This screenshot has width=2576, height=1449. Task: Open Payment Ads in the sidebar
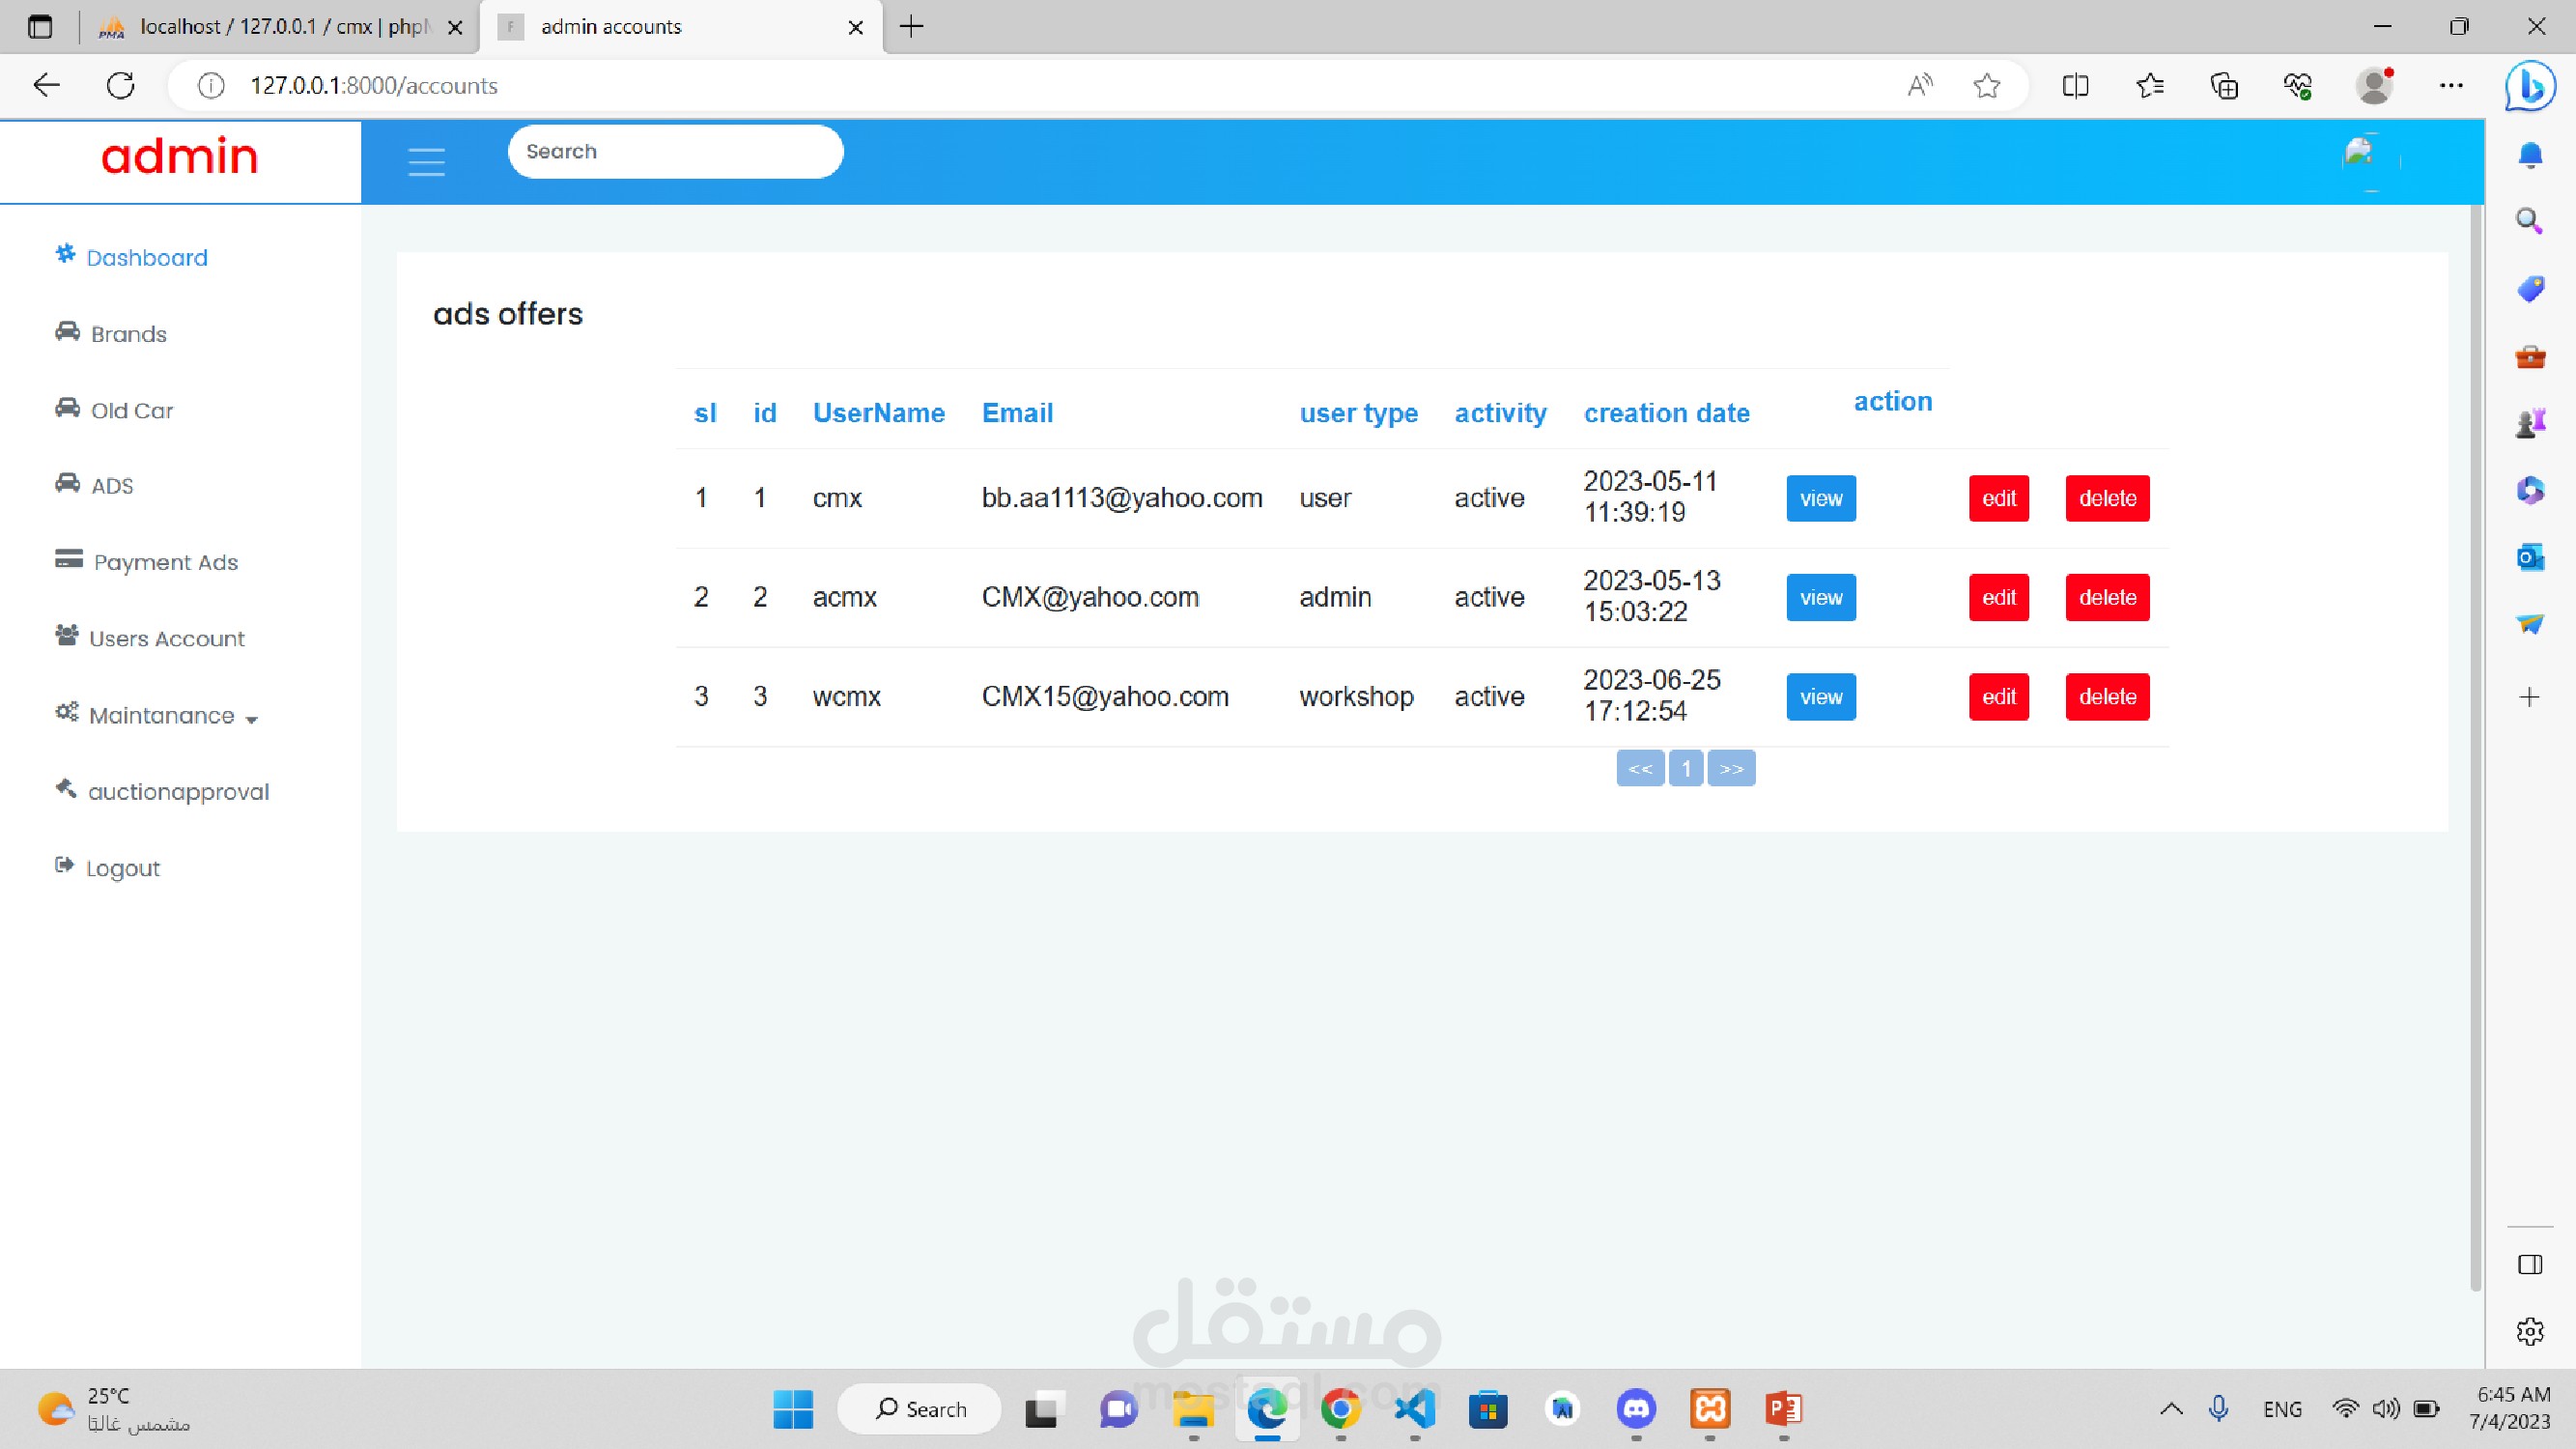coord(165,562)
